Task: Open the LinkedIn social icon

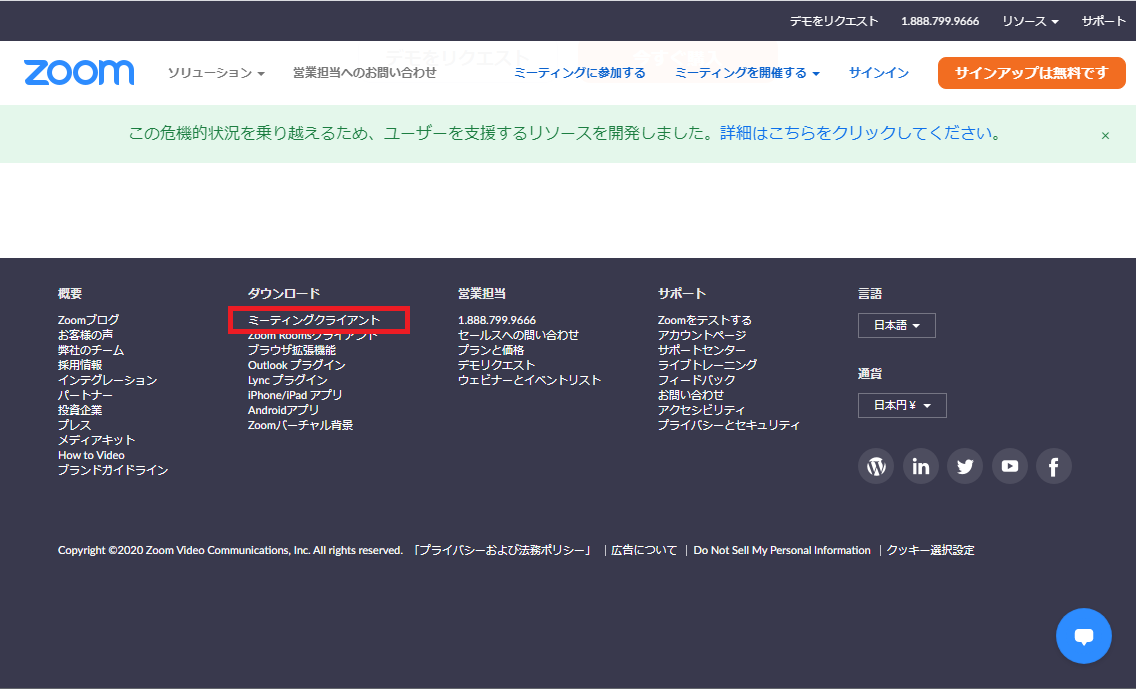Action: (921, 466)
